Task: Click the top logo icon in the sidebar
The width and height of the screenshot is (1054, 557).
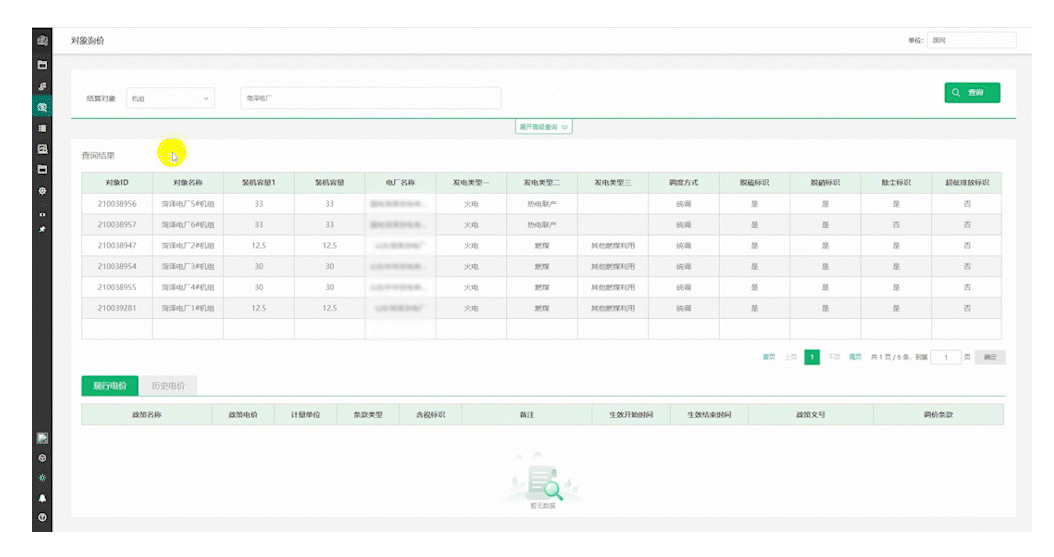Action: pos(42,41)
